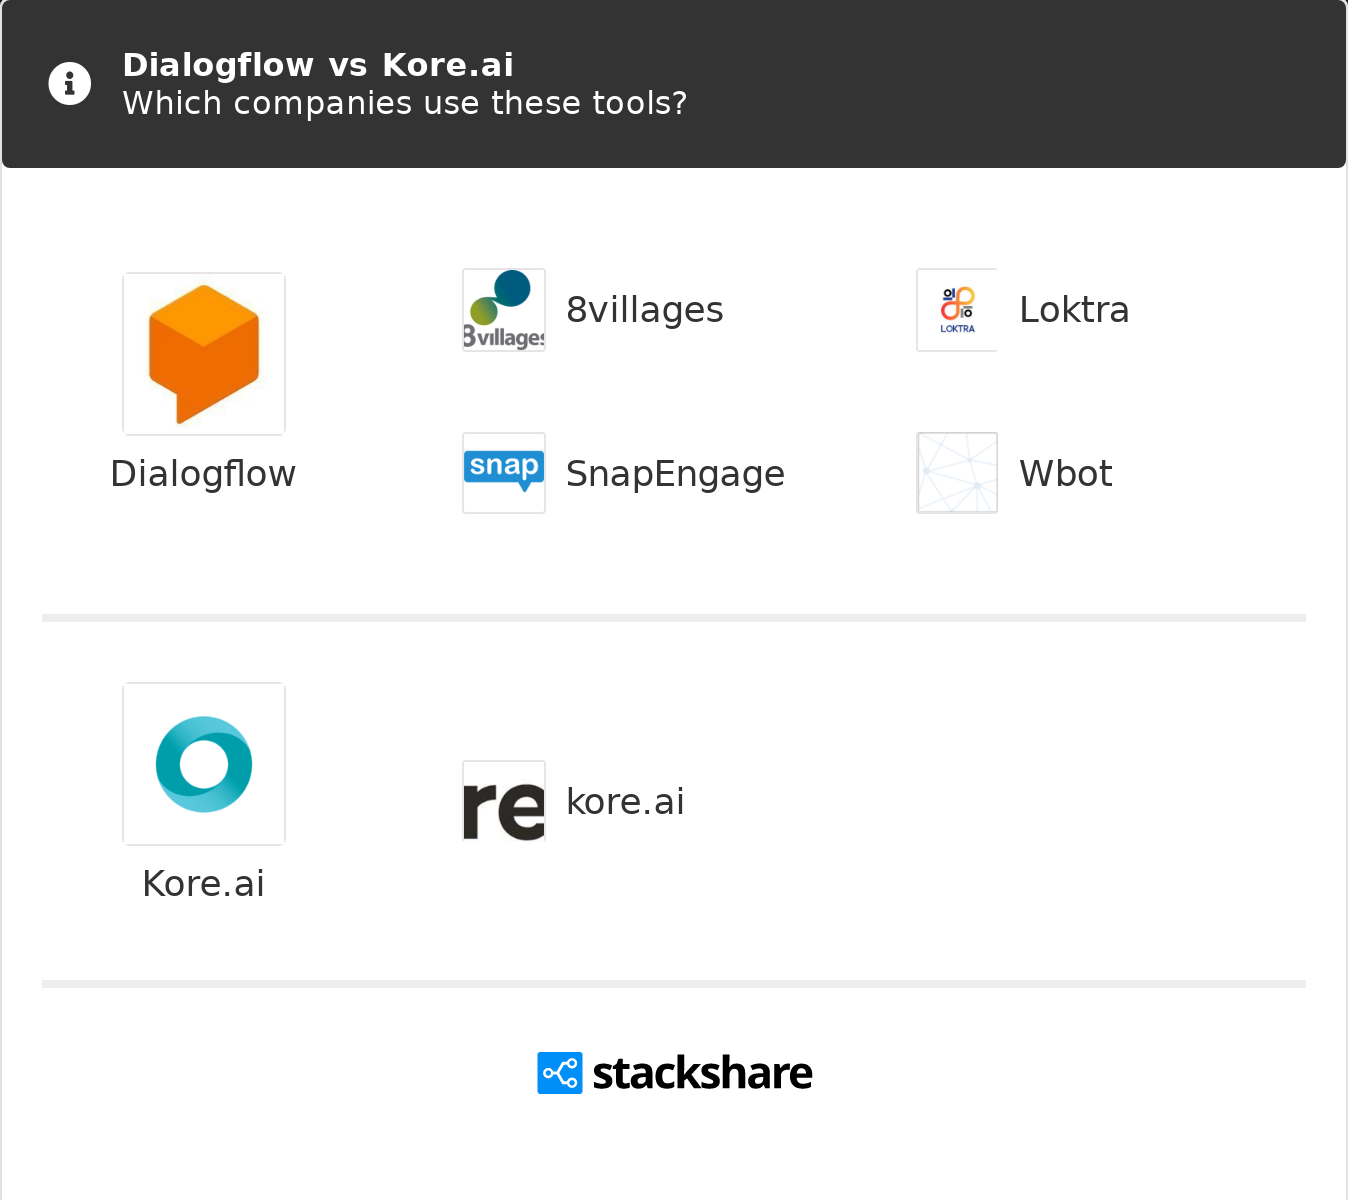Open the 8villages company link
This screenshot has width=1348, height=1200.
(644, 309)
